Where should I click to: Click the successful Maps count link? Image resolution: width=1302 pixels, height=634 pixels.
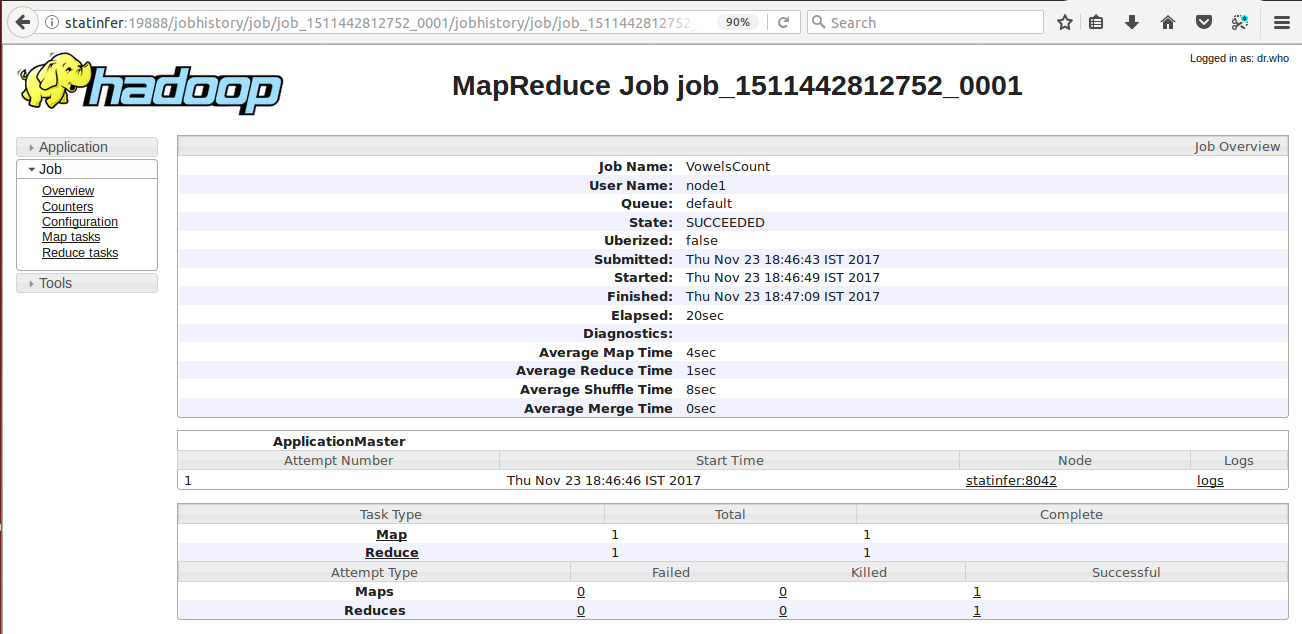[977, 592]
